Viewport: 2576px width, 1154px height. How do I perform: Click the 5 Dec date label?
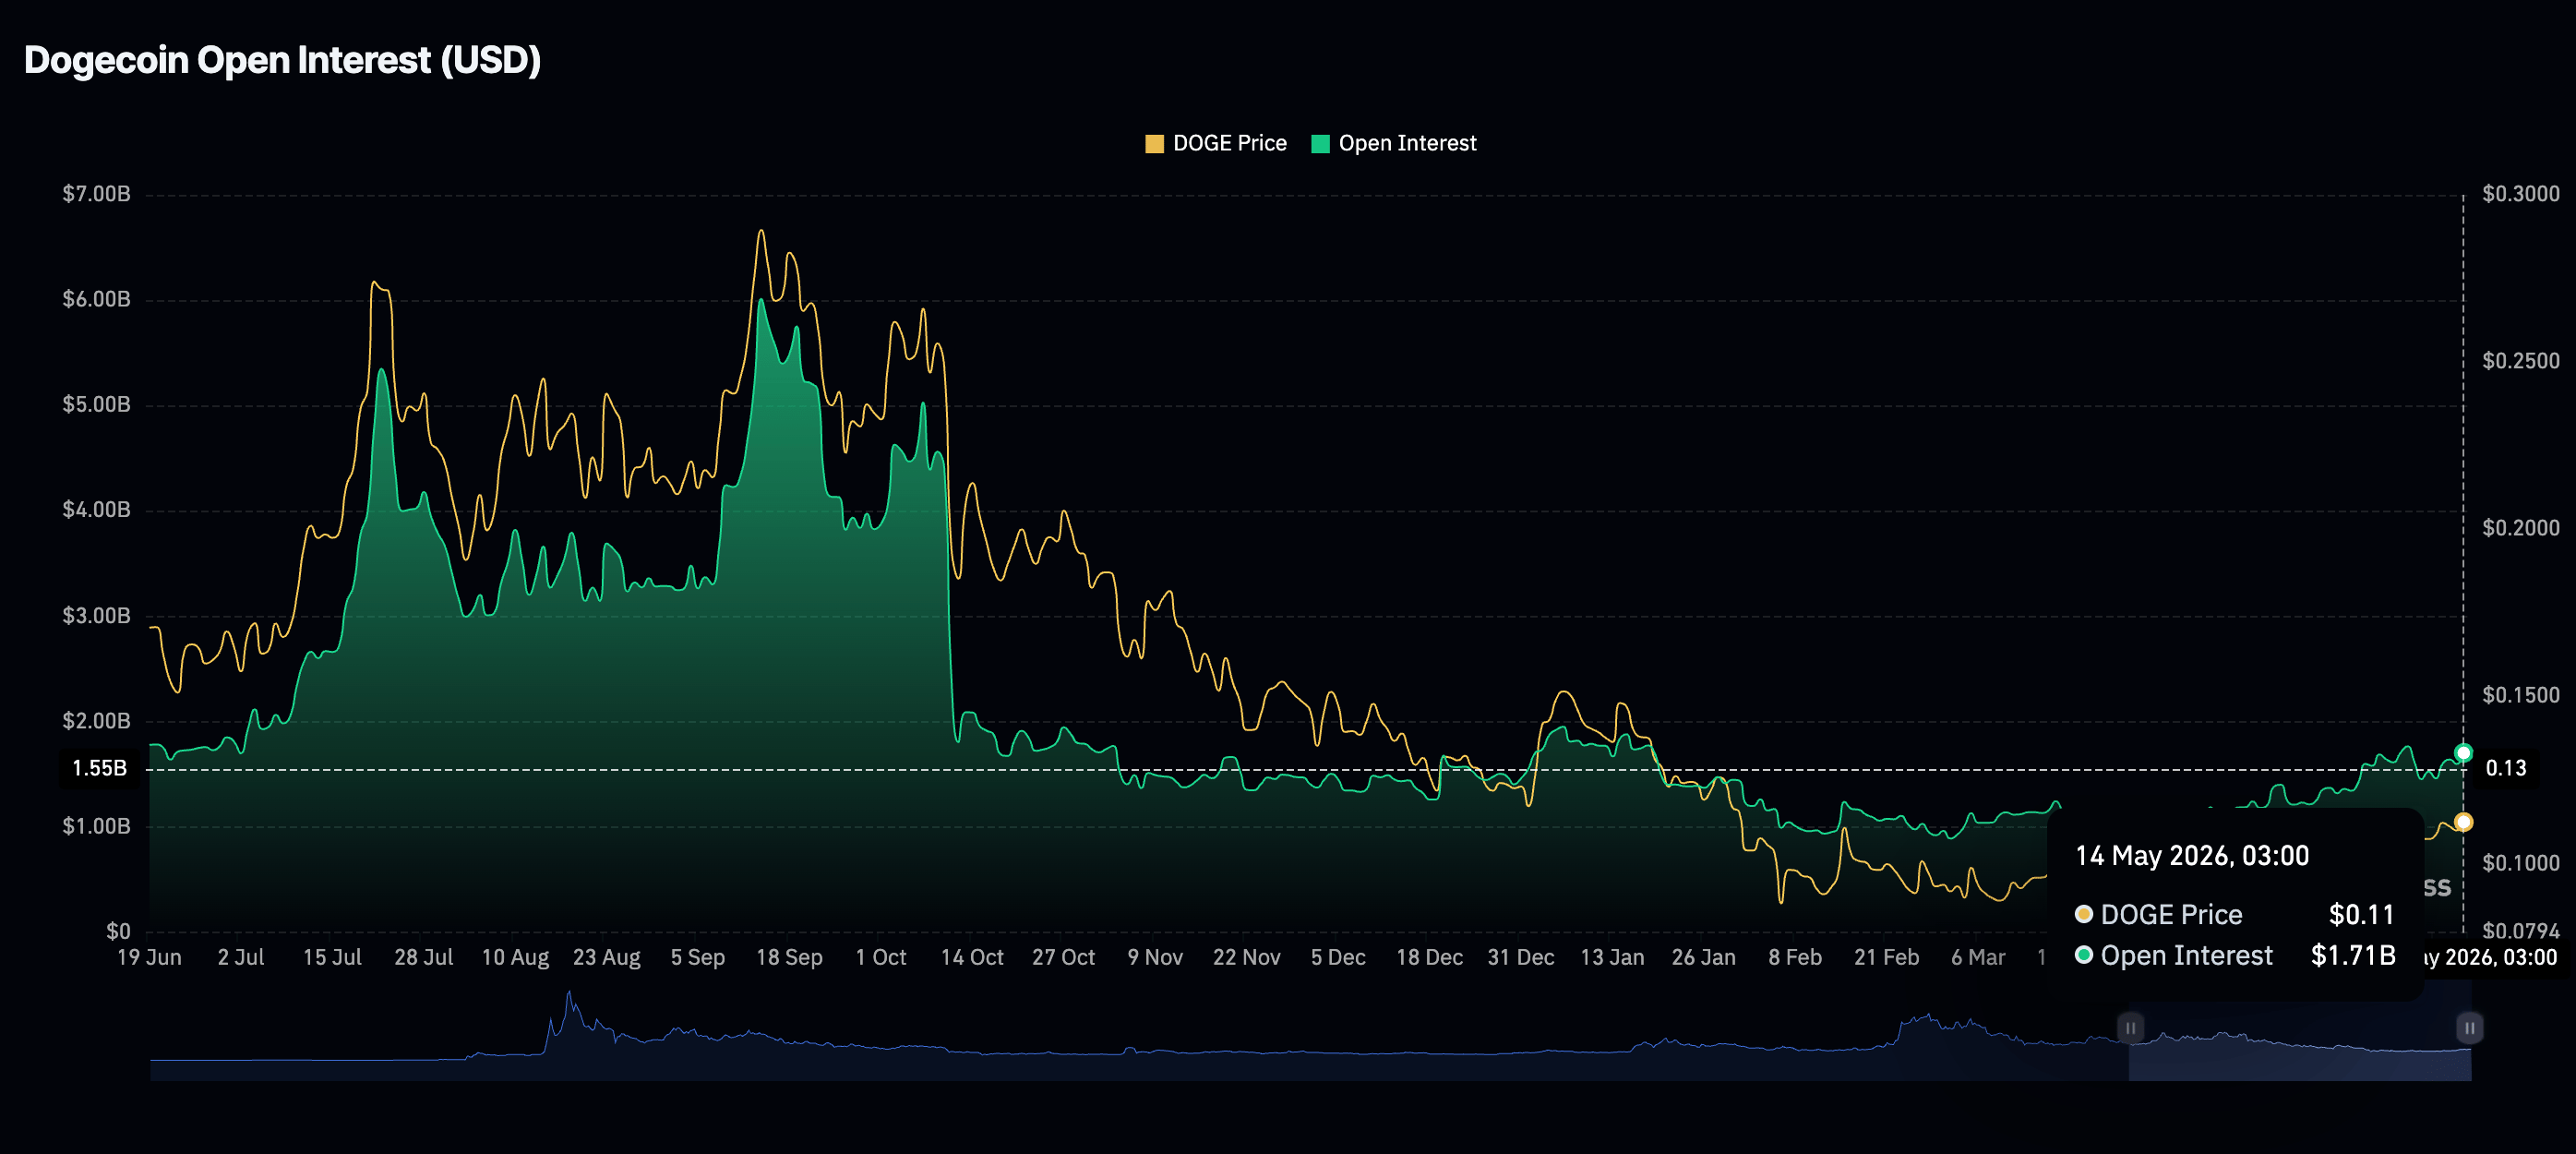click(1338, 957)
